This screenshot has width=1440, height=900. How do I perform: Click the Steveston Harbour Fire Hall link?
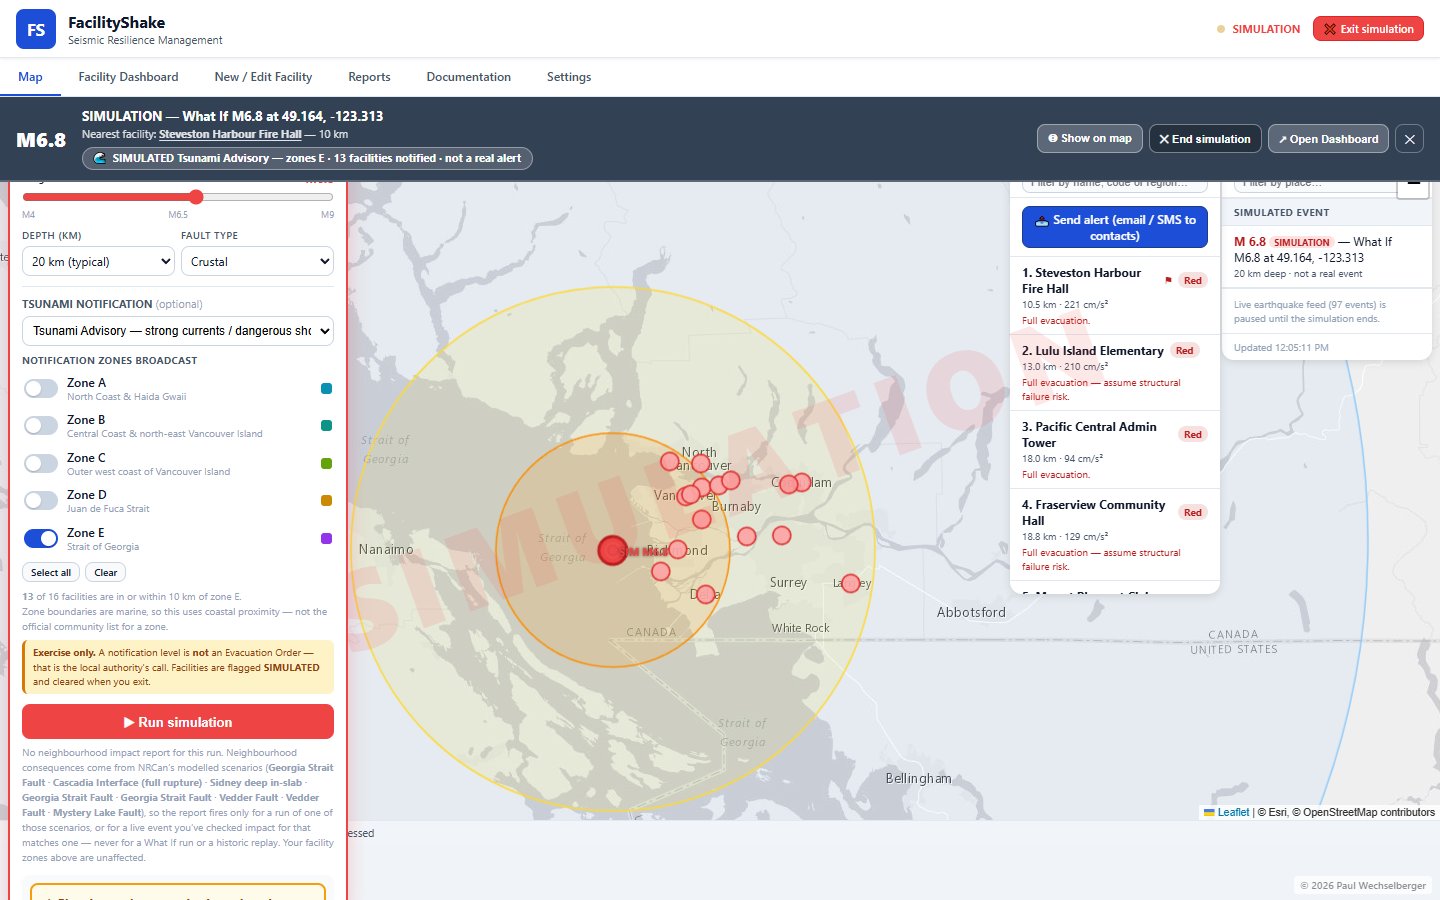click(230, 134)
